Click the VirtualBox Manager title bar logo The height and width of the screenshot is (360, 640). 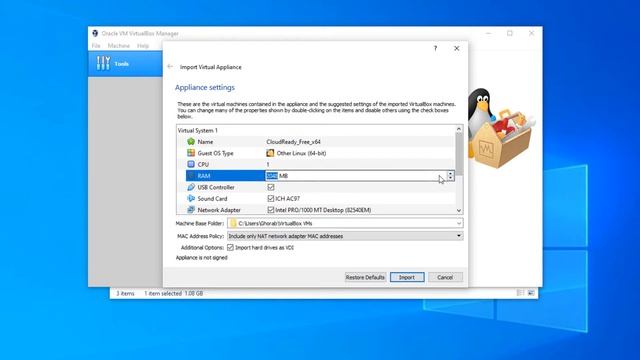pos(95,33)
